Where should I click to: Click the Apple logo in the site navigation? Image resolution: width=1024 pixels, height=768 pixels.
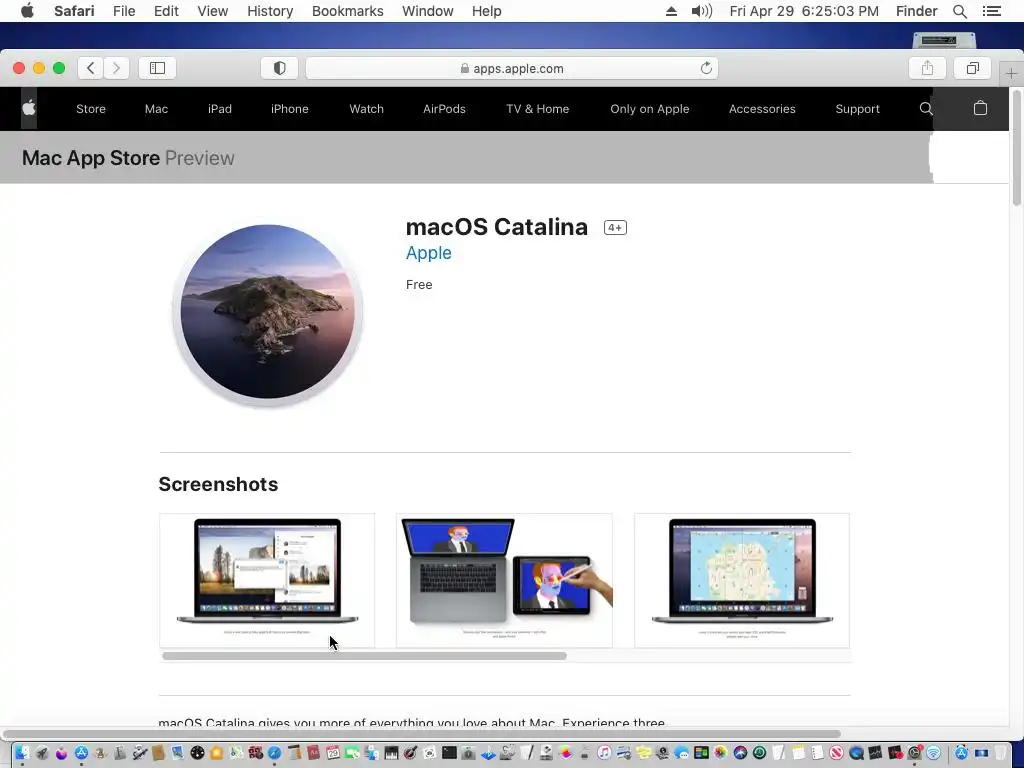[x=29, y=108]
